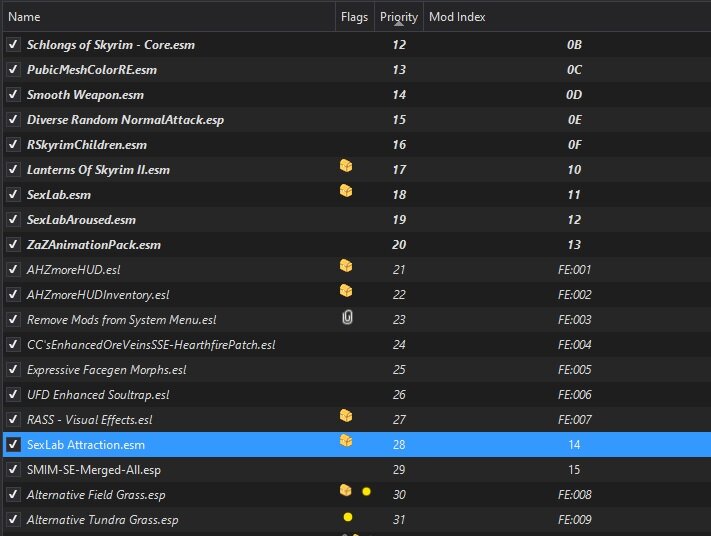Toggle UFD Enhanced Soultrap.esl checkbox

pyautogui.click(x=13, y=395)
